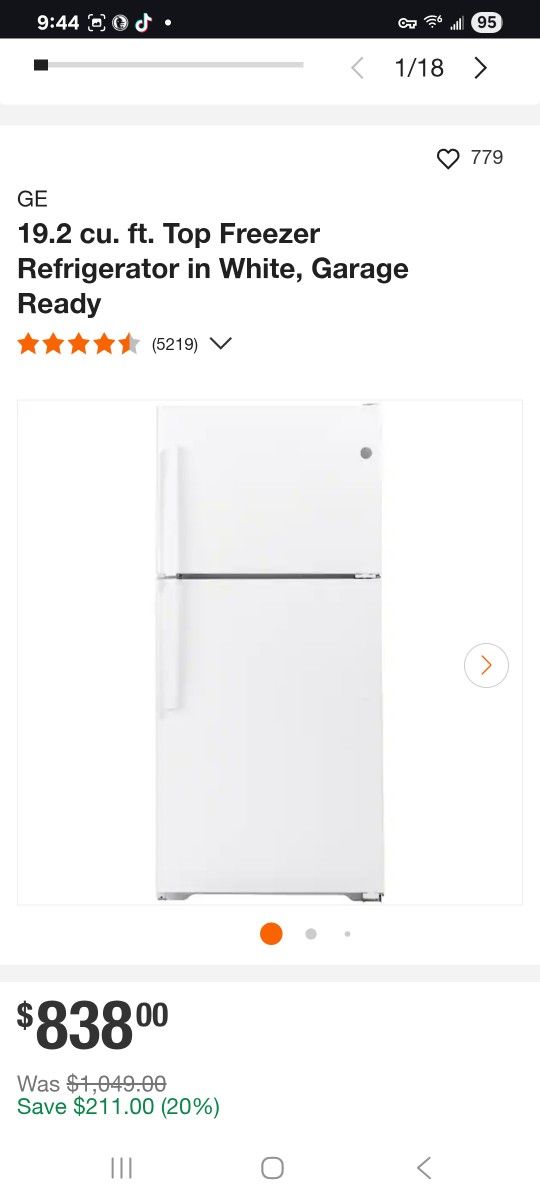Tap the heart favorite icon
Image resolution: width=540 pixels, height=1200 pixels.
pyautogui.click(x=448, y=158)
